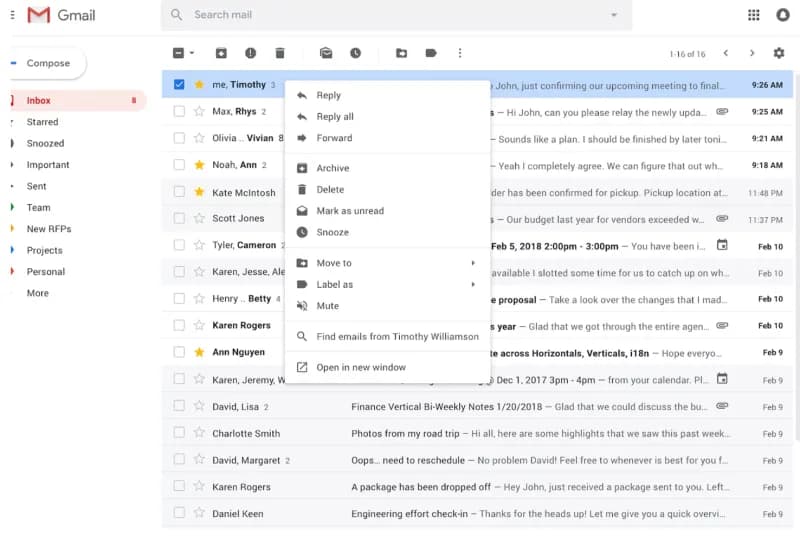Image resolution: width=800 pixels, height=536 pixels.
Task: Click the Delete trash icon in toolbar
Action: 280,53
